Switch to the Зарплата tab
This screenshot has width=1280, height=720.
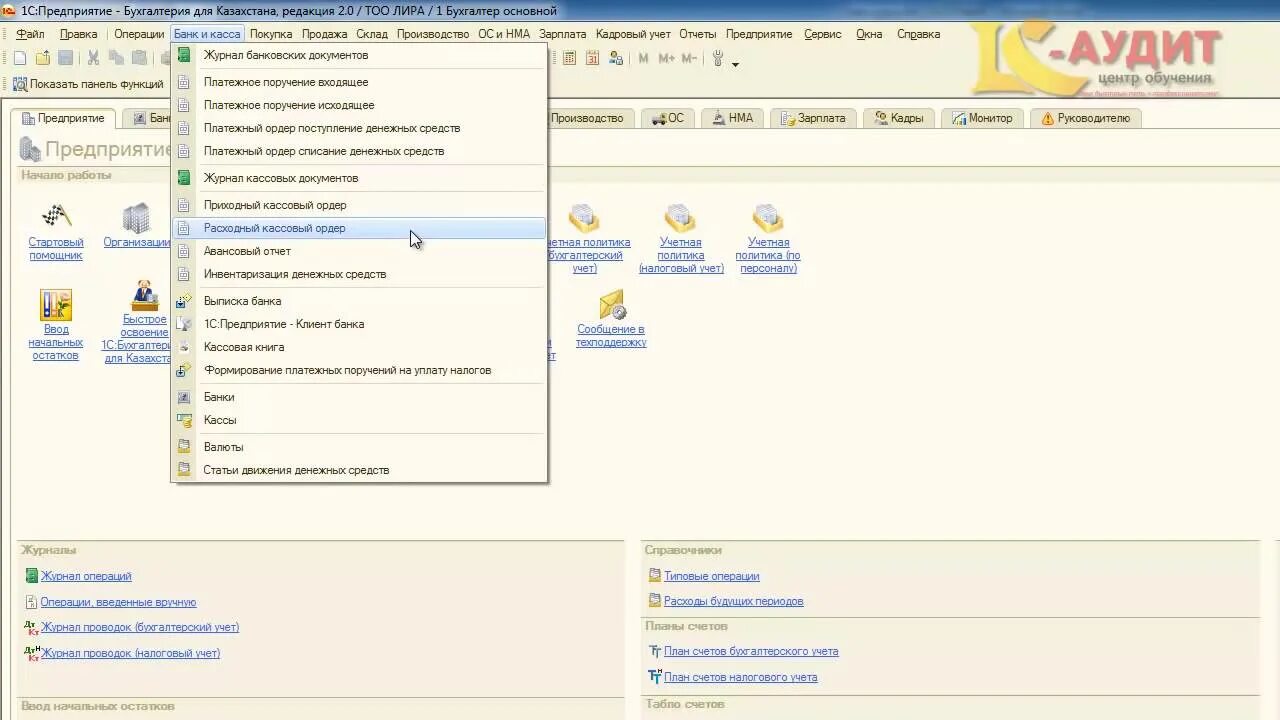point(813,118)
